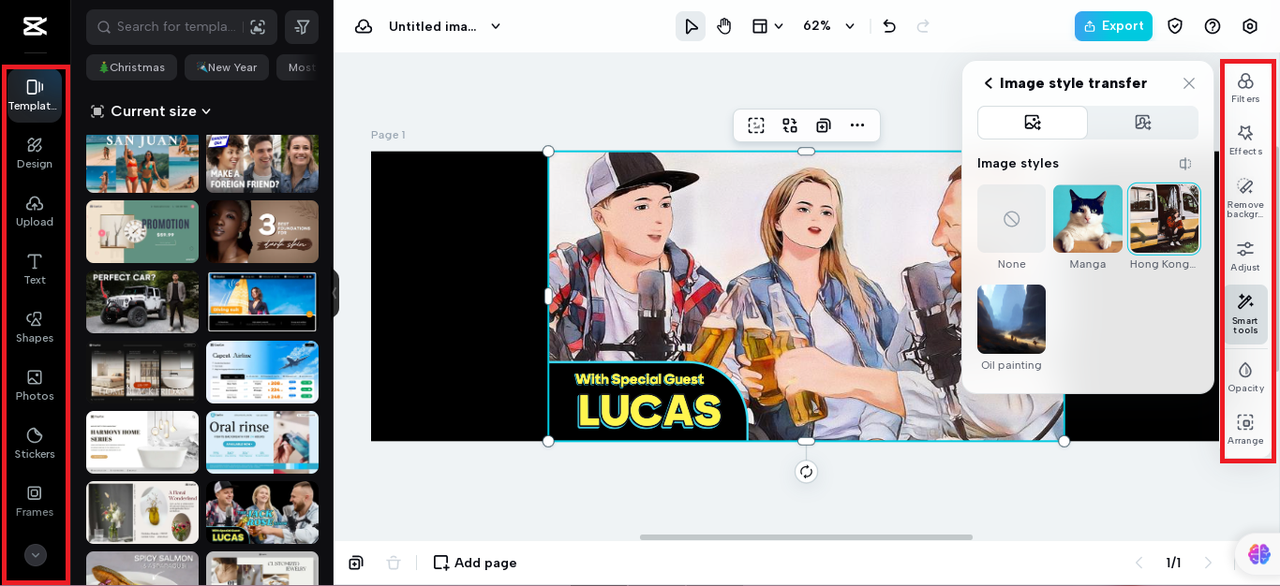
Task: Toggle the compare icon beside Image styles
Action: click(1185, 163)
